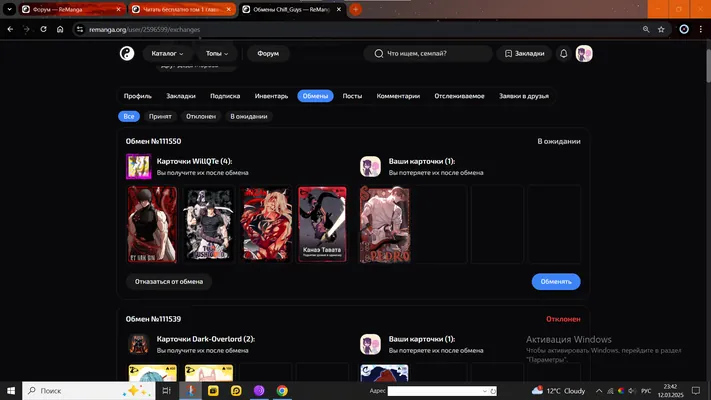Switch to Заявки в друзья tab
The height and width of the screenshot is (400, 711).
click(524, 96)
